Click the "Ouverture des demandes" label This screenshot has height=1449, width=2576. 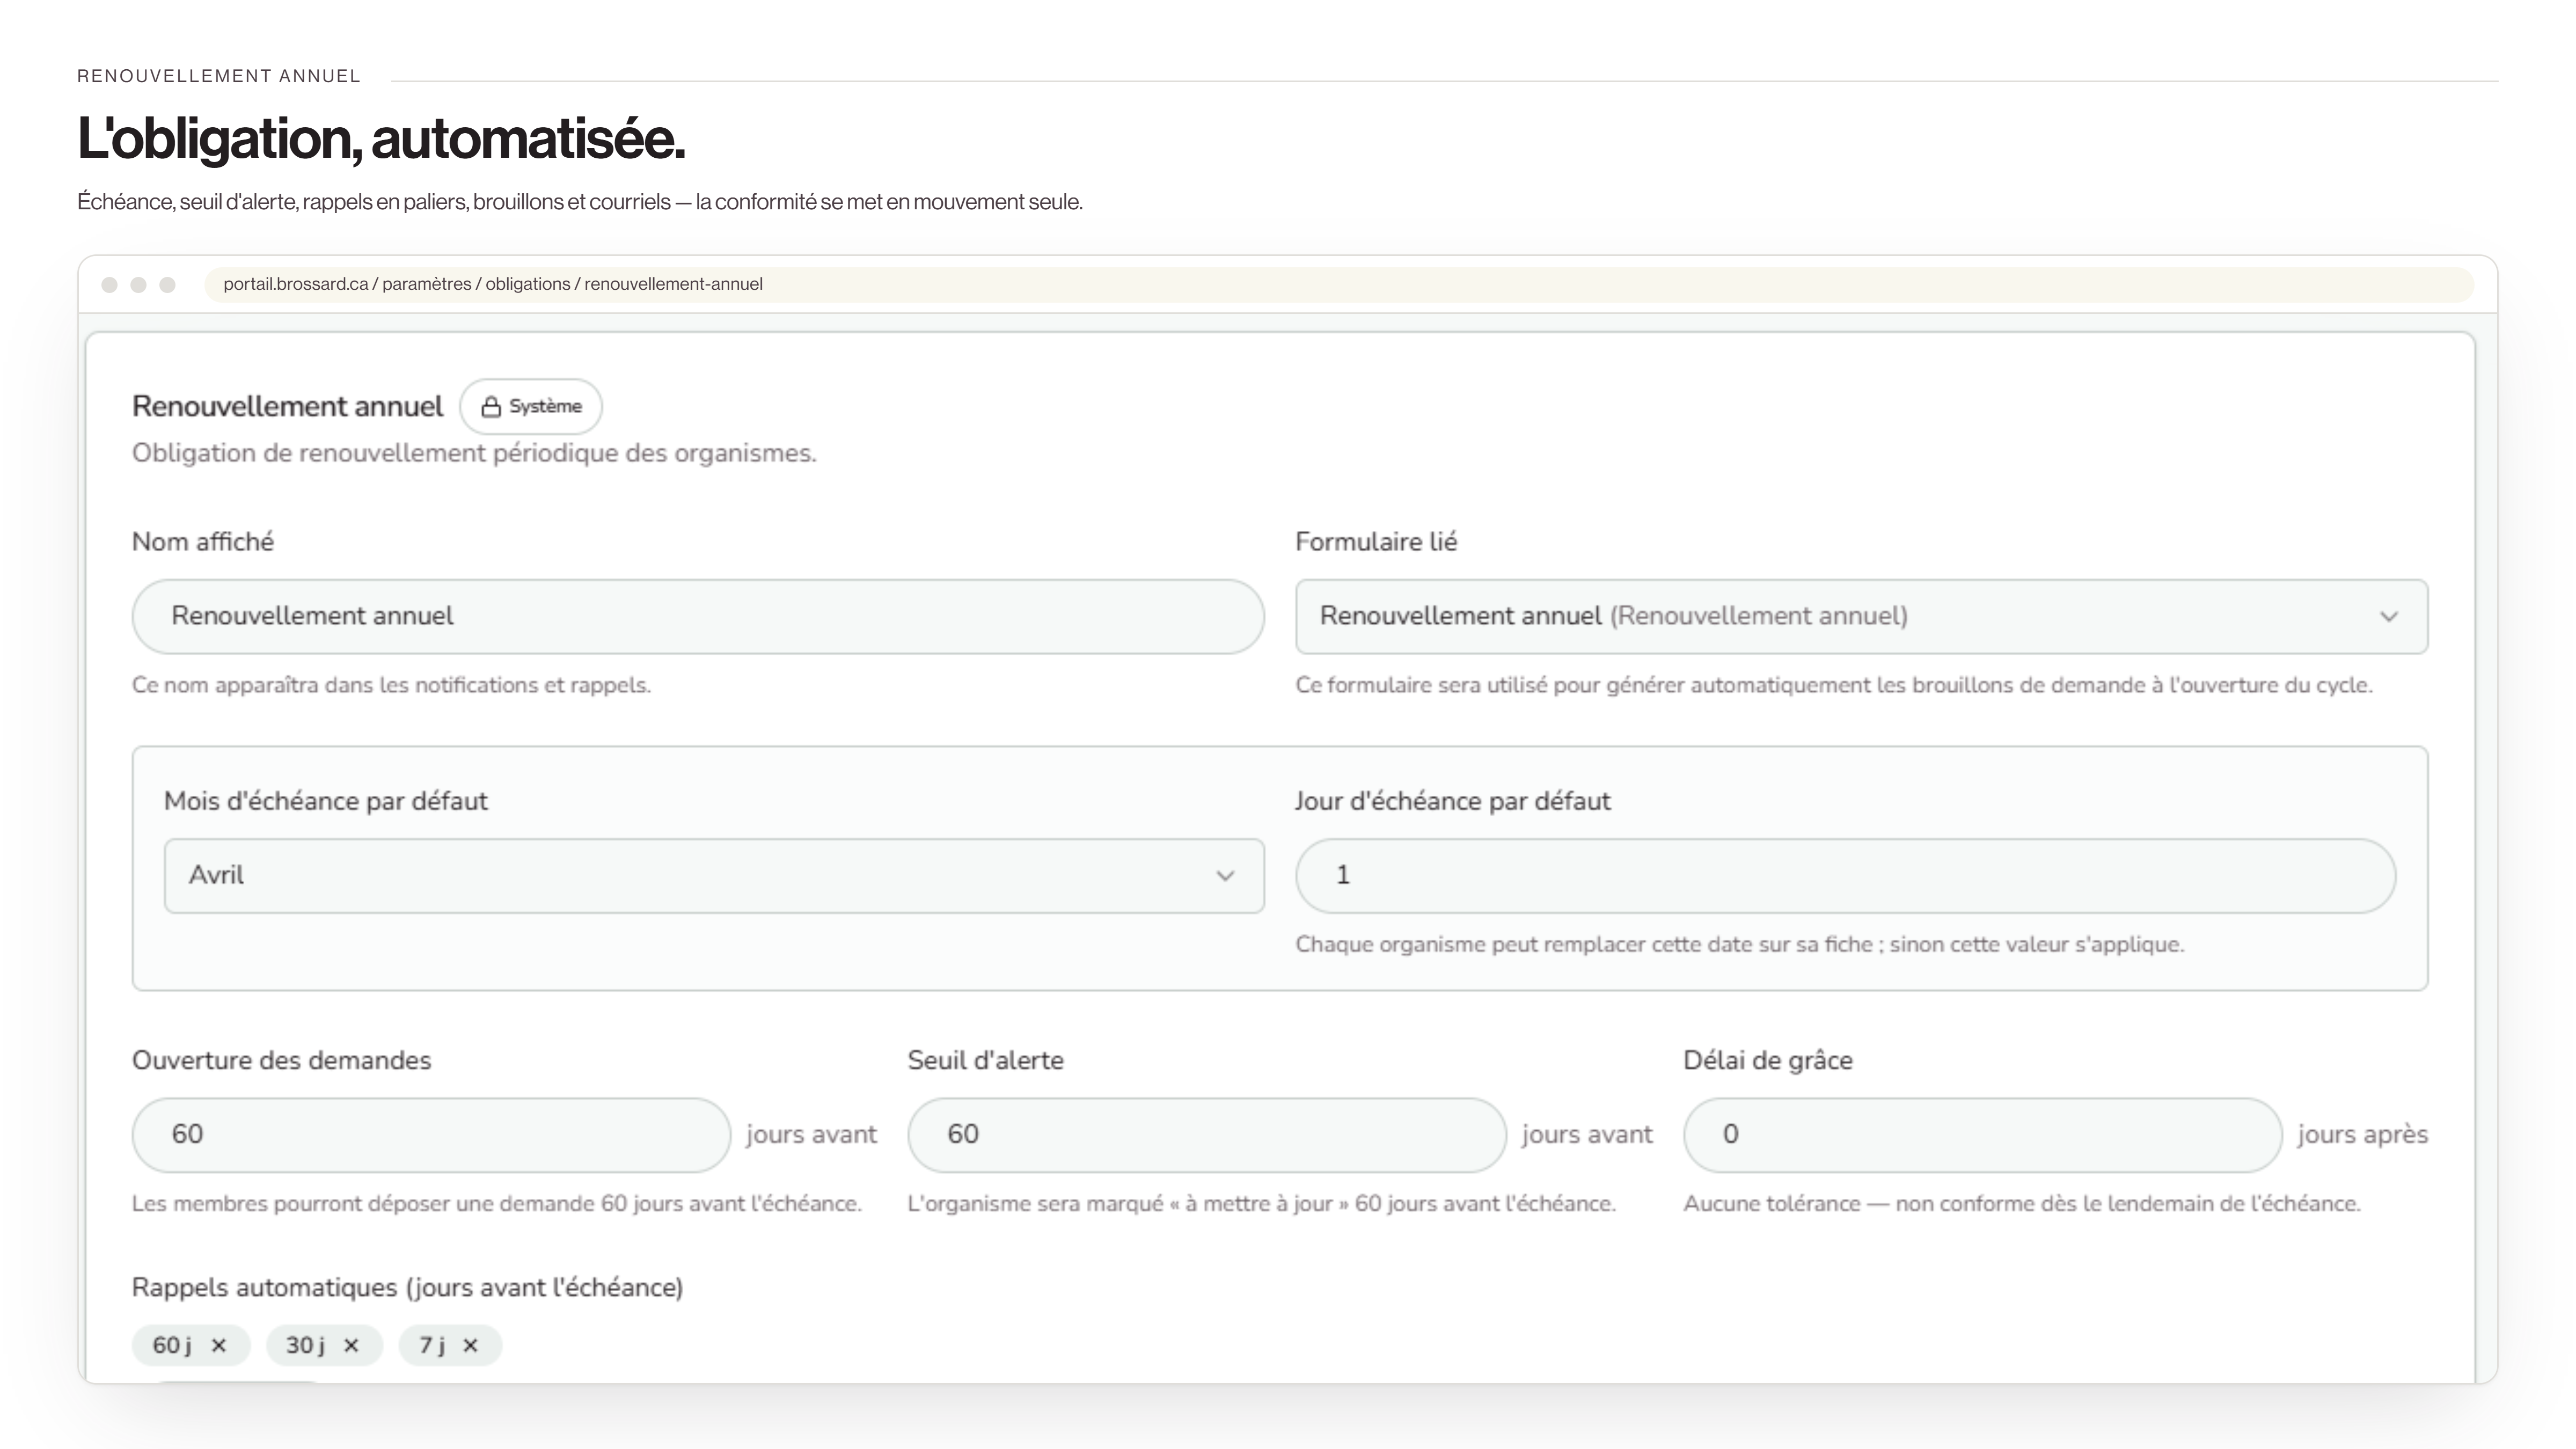point(282,1060)
